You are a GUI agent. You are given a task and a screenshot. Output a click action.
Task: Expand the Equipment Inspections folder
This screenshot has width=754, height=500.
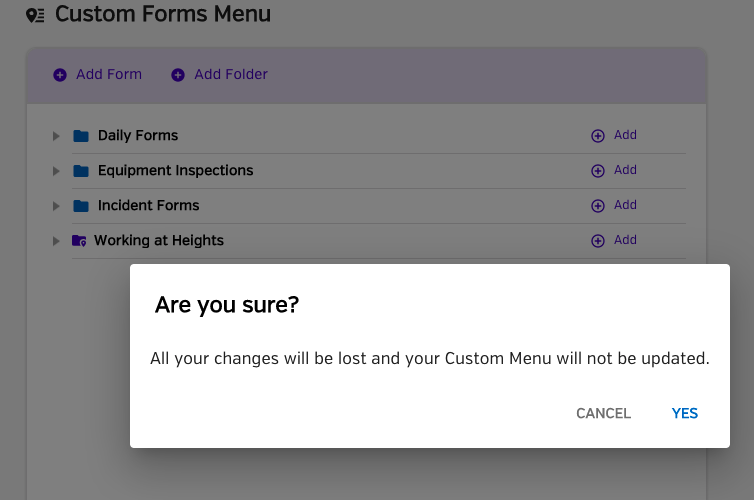coord(56,171)
